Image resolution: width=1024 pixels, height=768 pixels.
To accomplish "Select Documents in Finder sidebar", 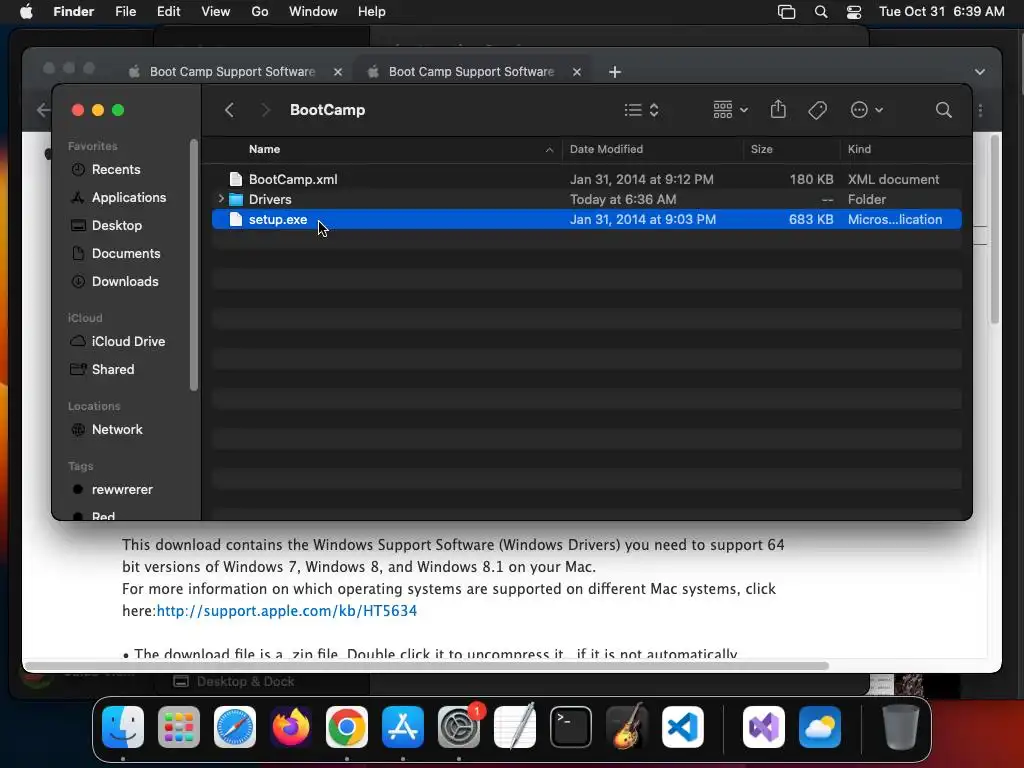I will click(125, 253).
